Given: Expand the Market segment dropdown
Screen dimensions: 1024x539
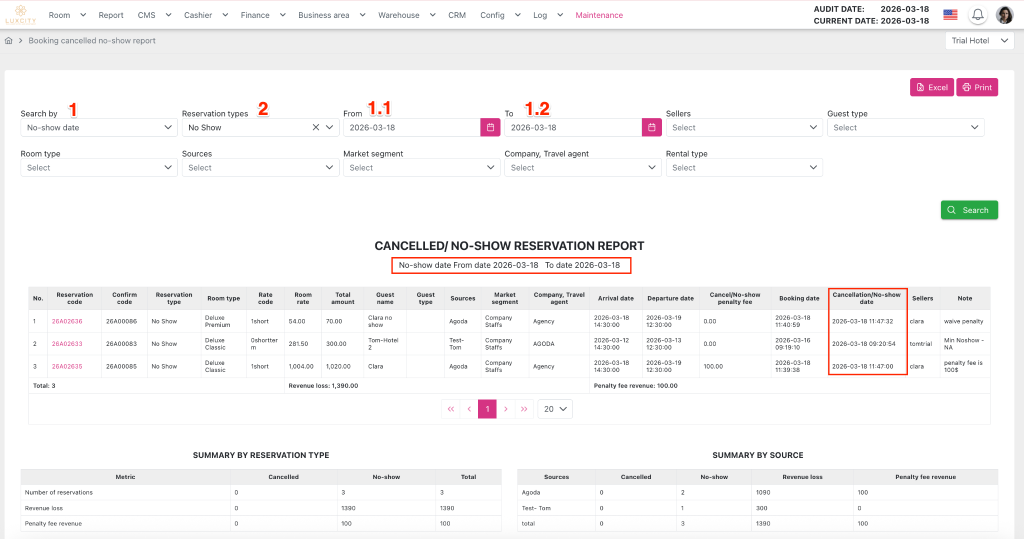Looking at the screenshot, I should [420, 168].
